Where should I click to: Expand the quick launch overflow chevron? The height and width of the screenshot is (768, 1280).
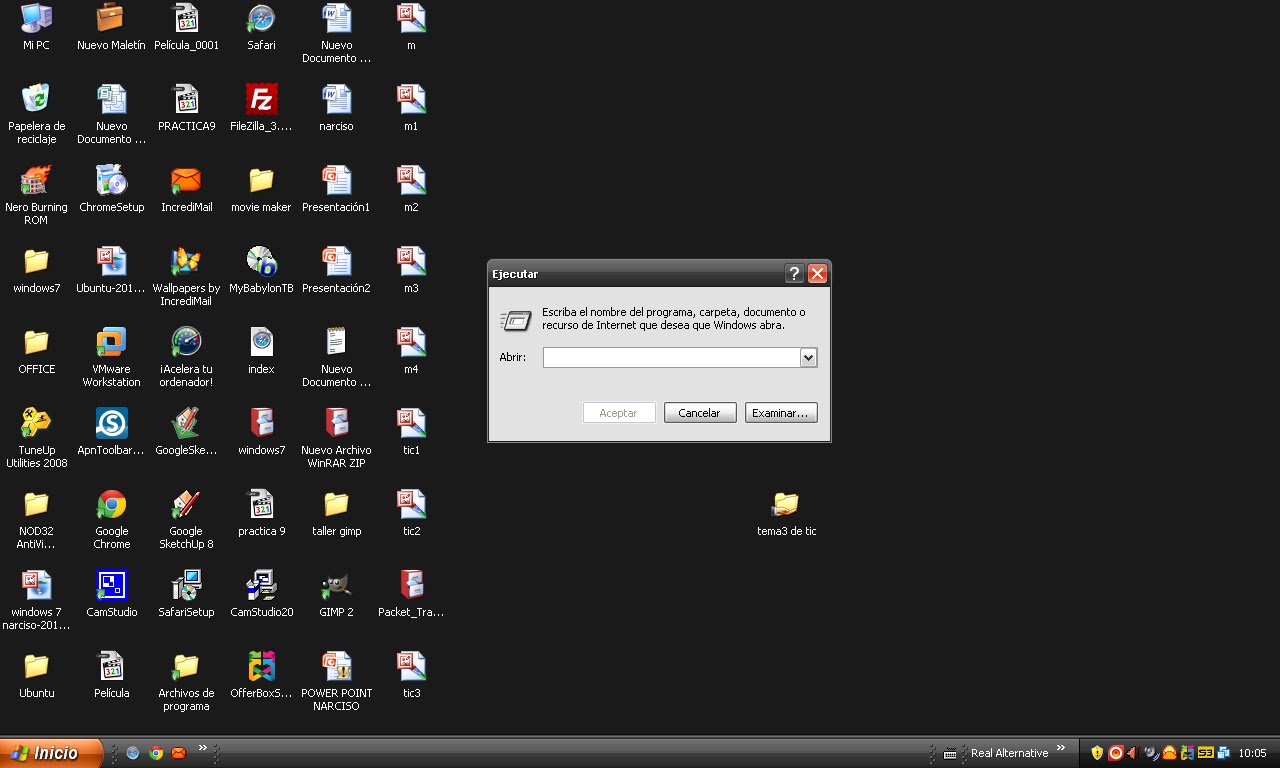pos(202,748)
